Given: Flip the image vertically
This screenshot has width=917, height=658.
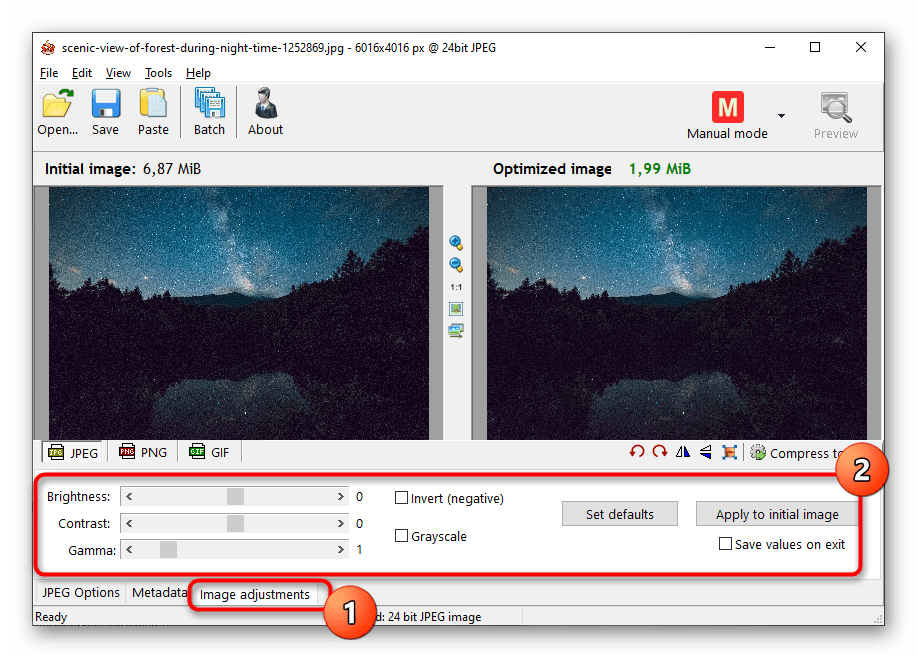Looking at the screenshot, I should 706,452.
